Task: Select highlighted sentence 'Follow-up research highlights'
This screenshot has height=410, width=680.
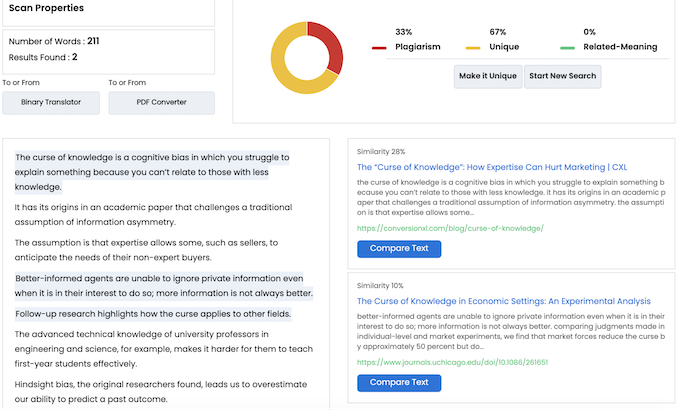Action: [153, 314]
